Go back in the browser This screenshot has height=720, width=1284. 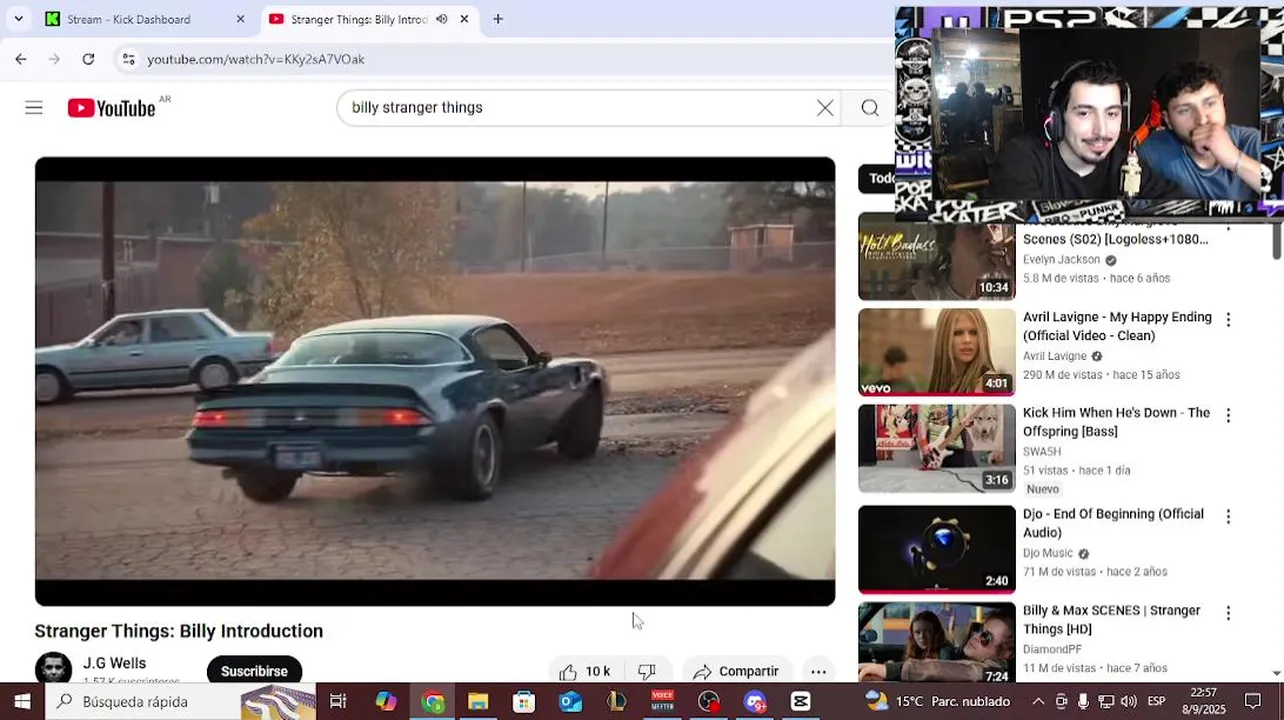[x=21, y=59]
